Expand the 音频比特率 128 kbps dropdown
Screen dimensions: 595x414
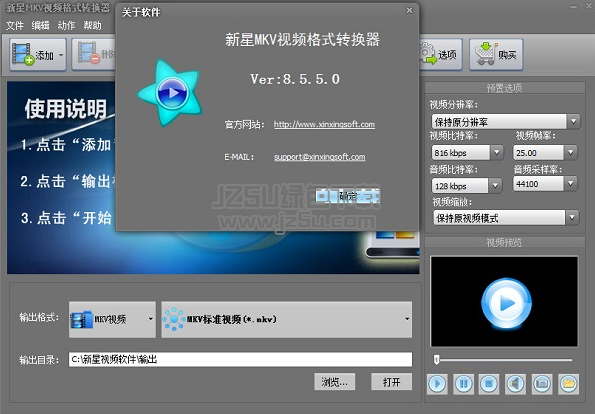(x=495, y=186)
